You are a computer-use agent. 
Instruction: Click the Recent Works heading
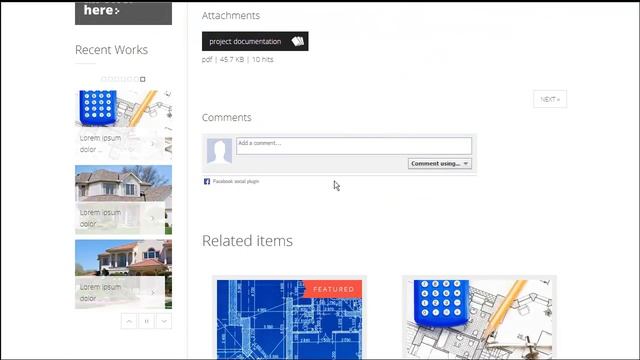point(111,50)
